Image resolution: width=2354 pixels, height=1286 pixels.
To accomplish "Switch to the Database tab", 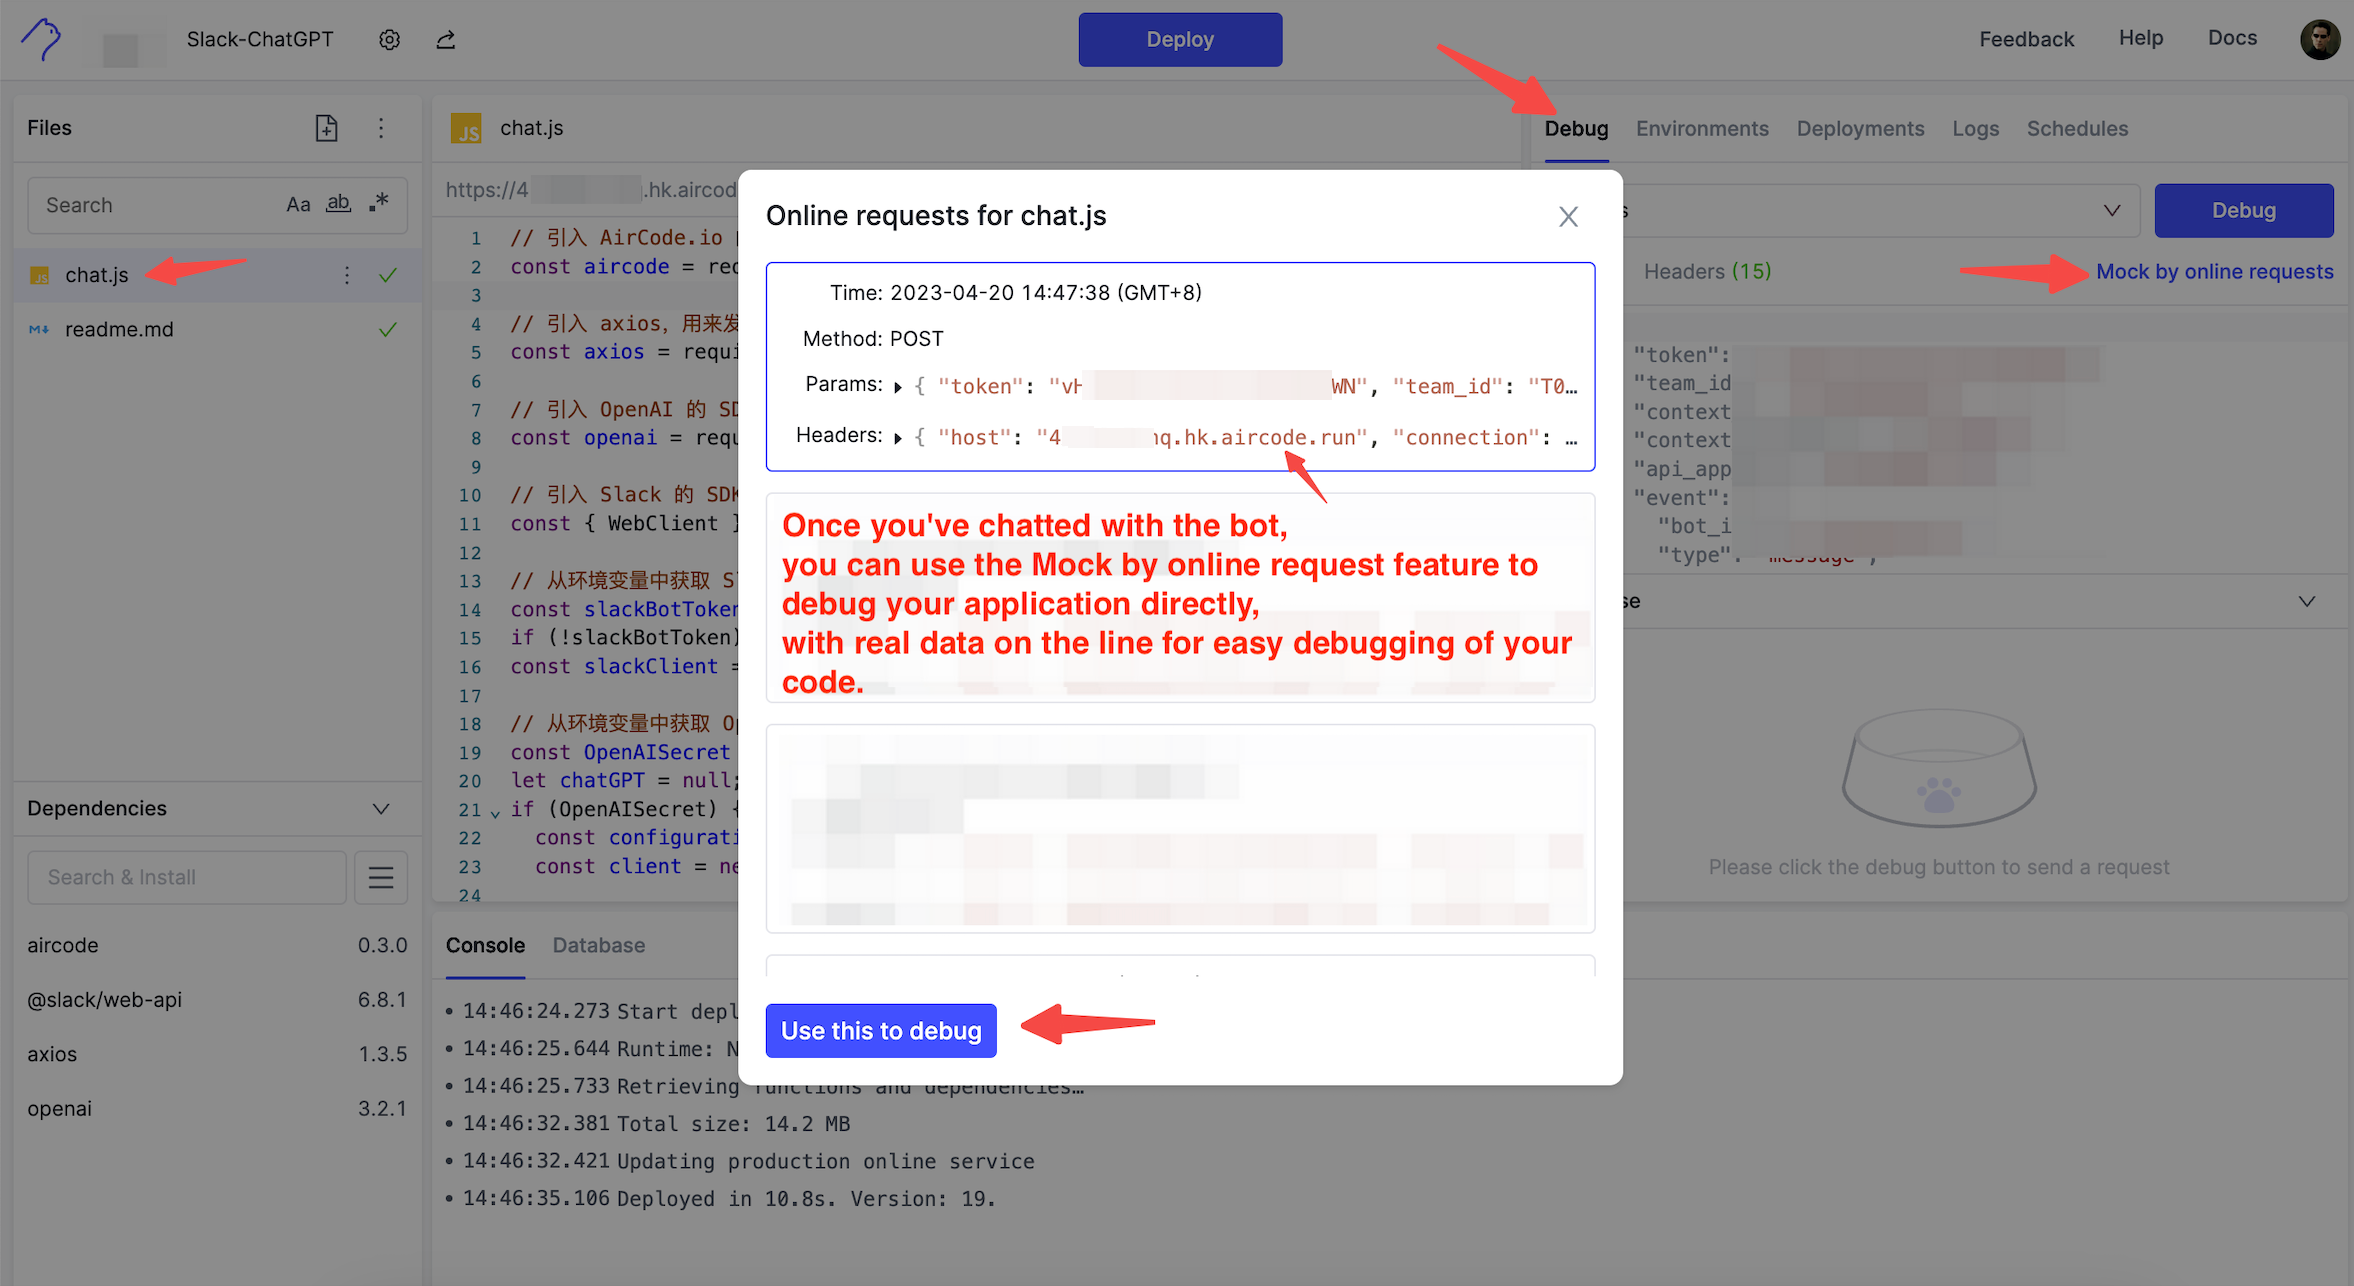I will coord(598,945).
